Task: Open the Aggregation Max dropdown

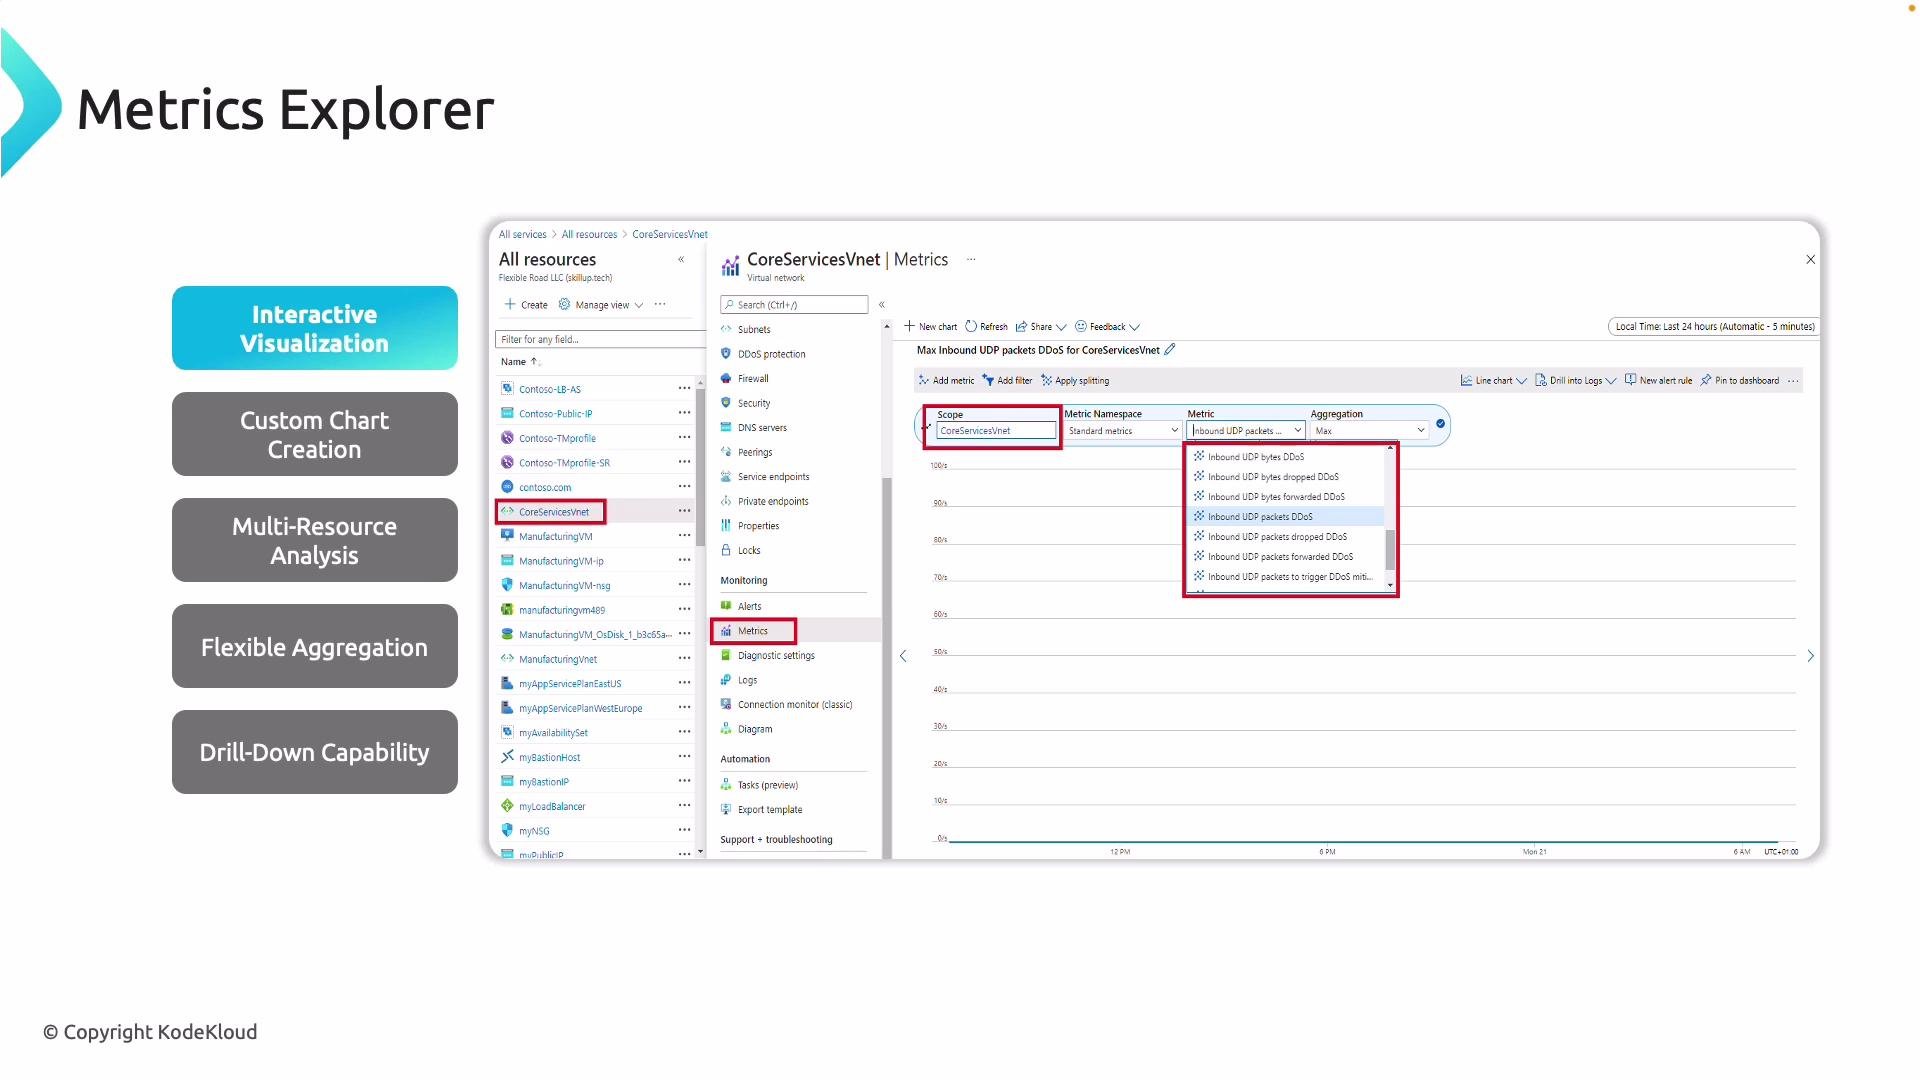Action: (x=1369, y=430)
